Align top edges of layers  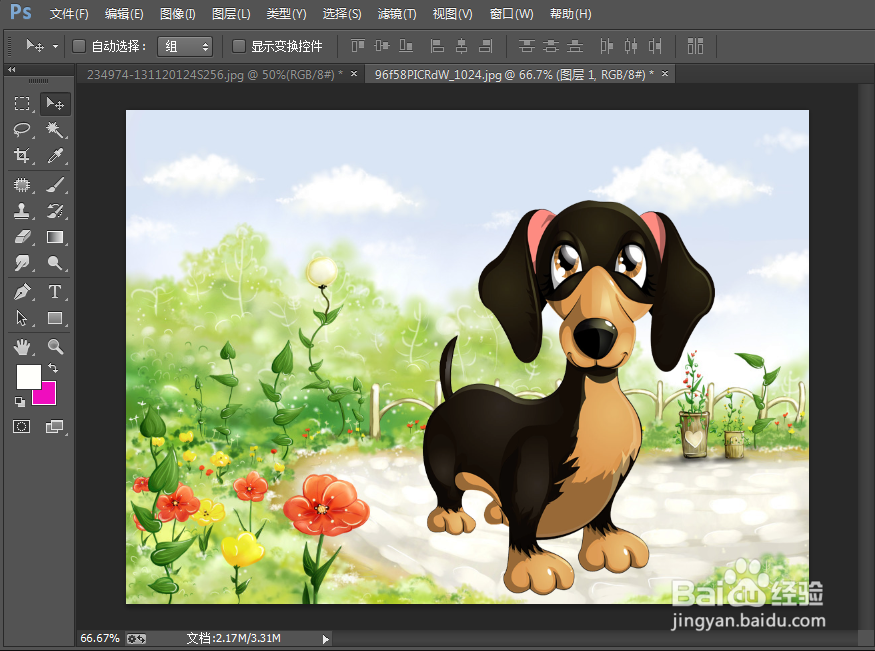[358, 46]
